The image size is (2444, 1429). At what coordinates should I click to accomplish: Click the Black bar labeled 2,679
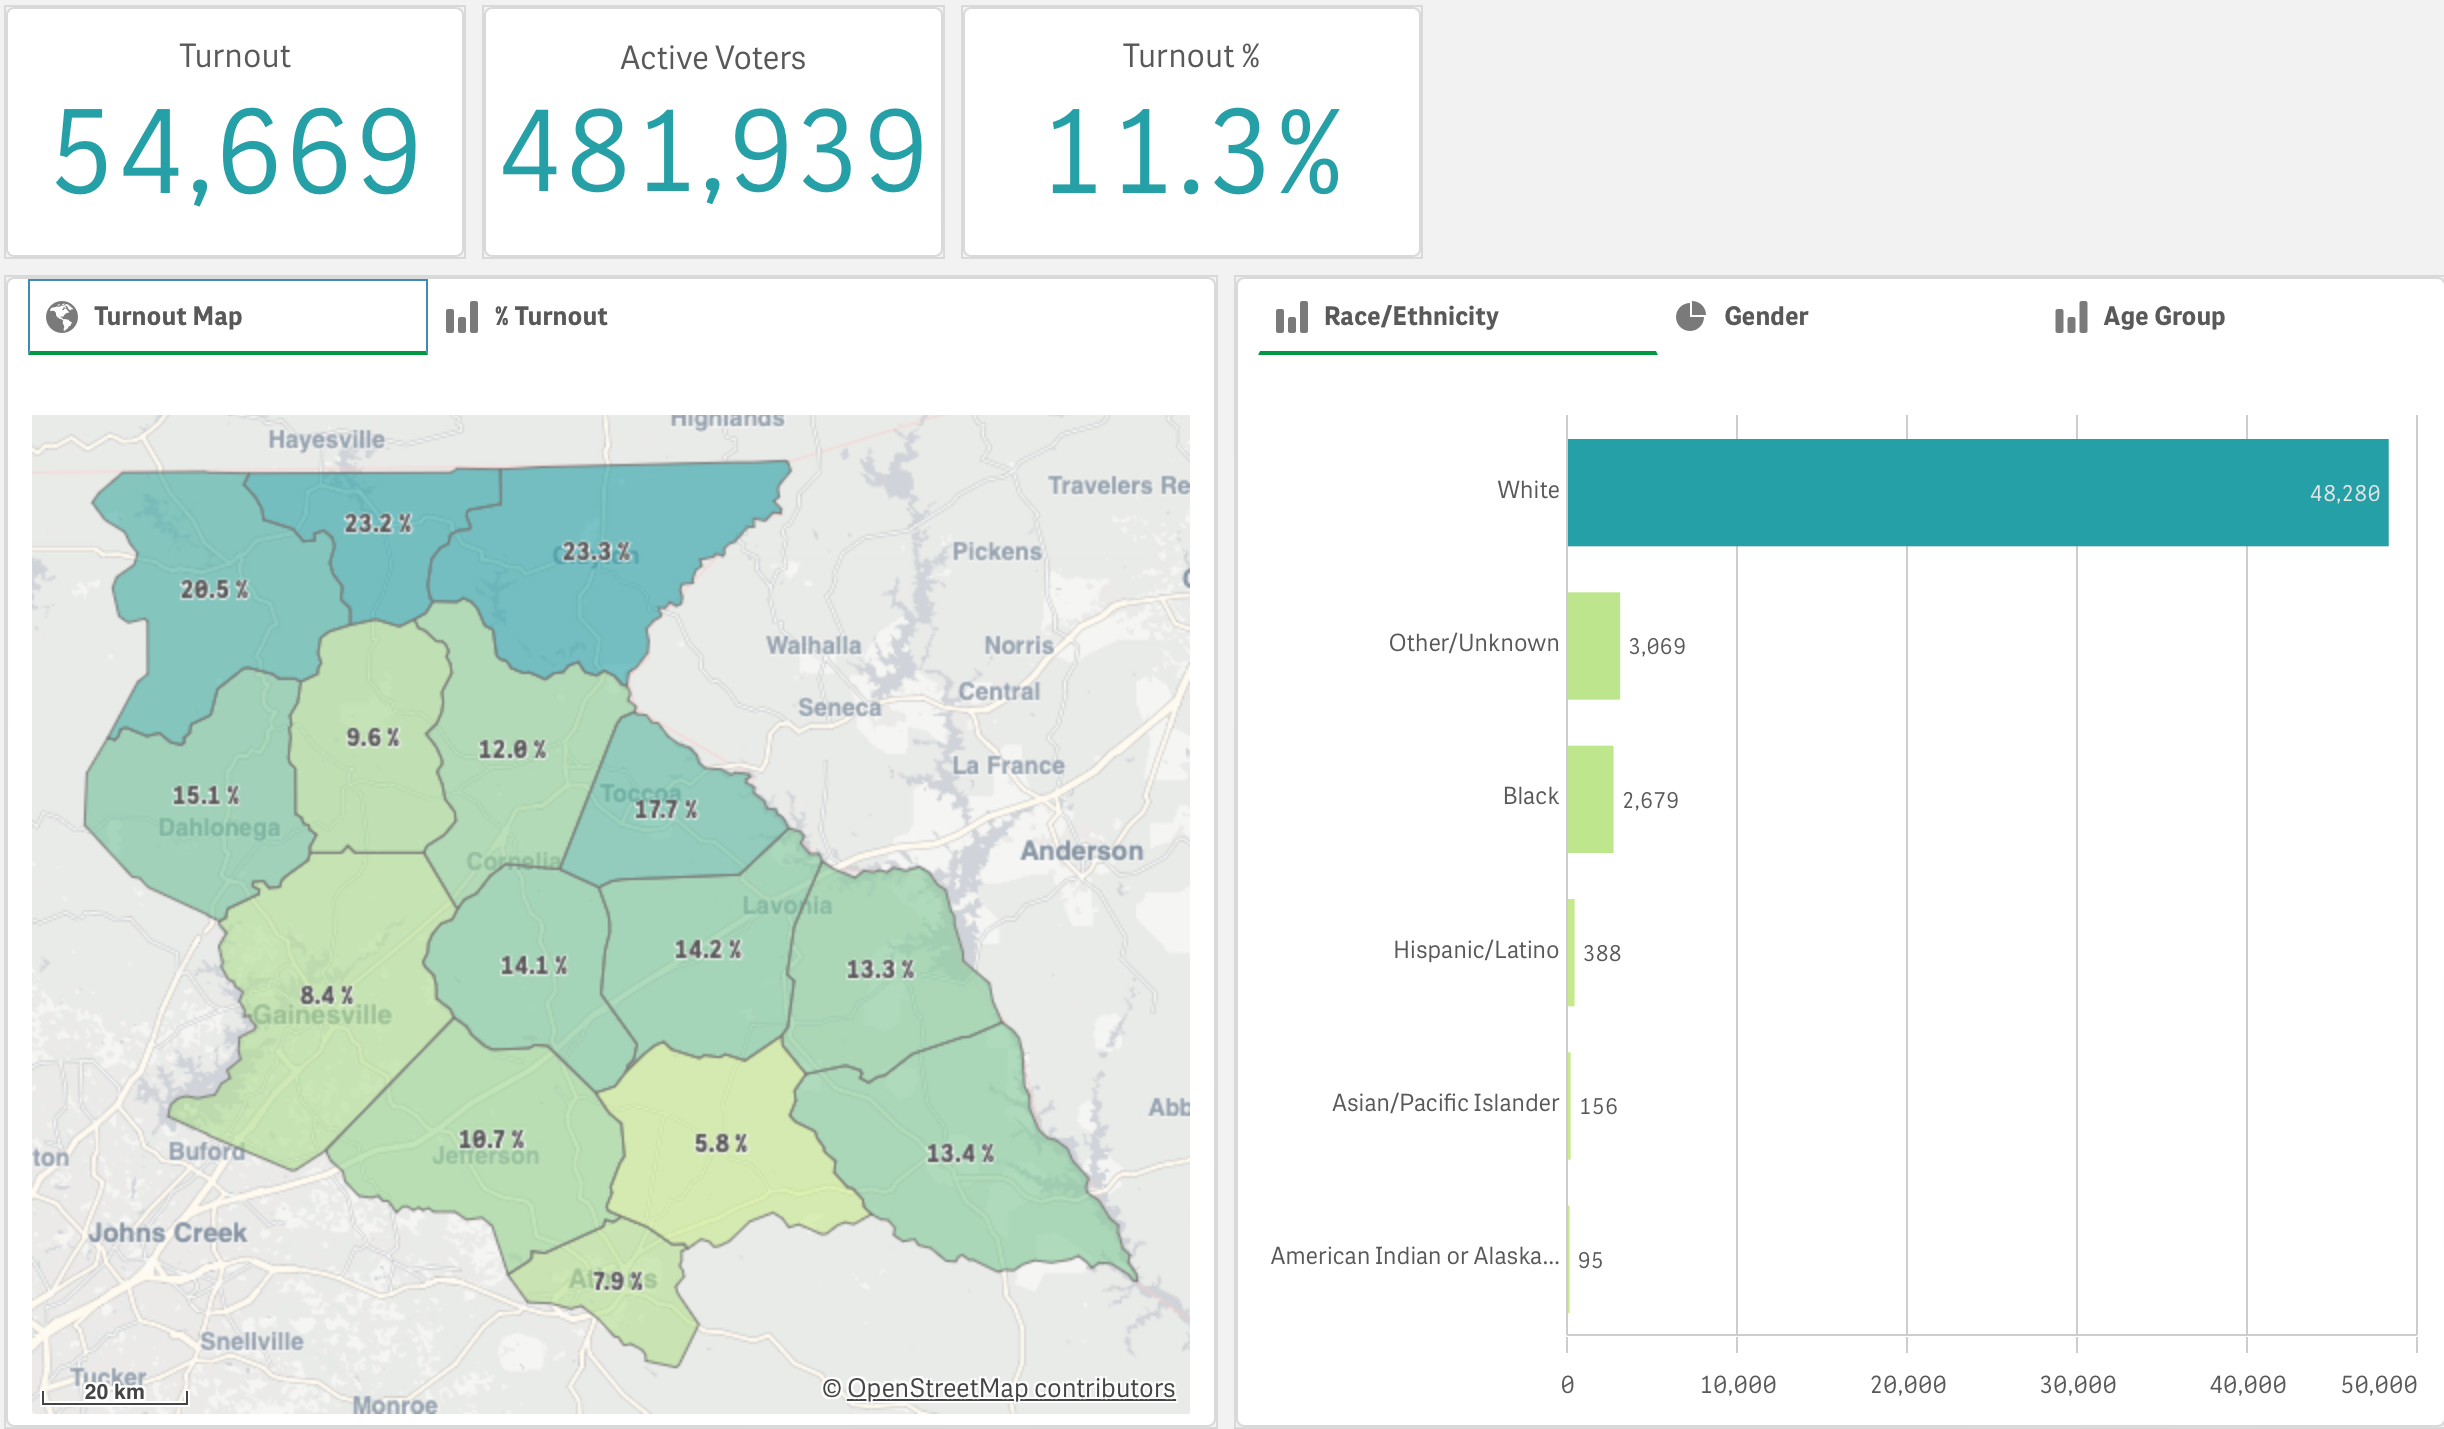click(1589, 798)
